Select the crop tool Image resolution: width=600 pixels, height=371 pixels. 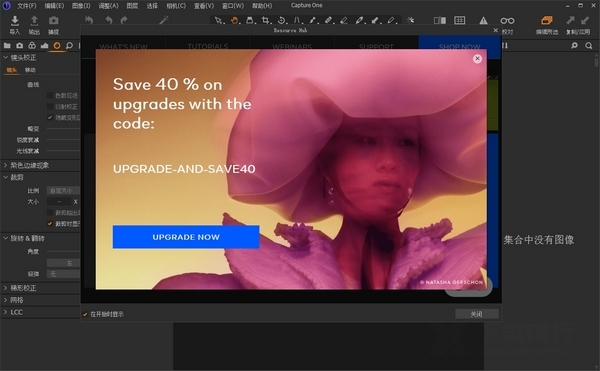[x=265, y=20]
